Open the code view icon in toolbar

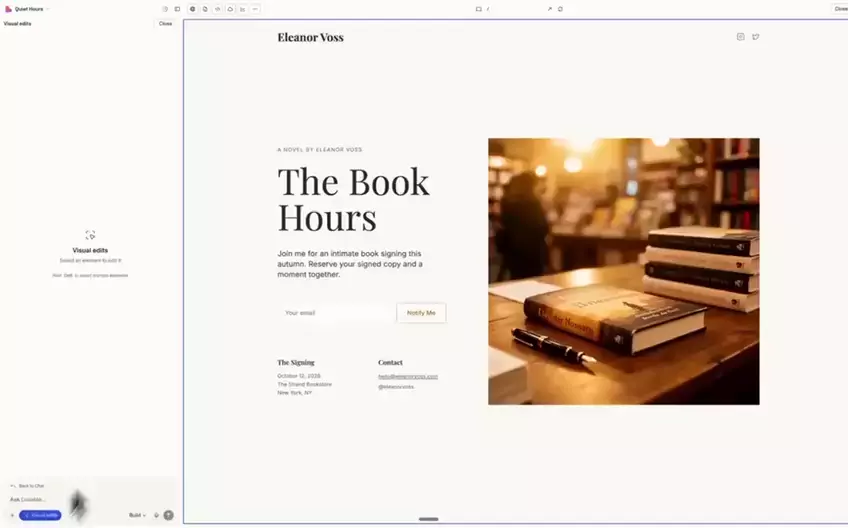pyautogui.click(x=217, y=9)
